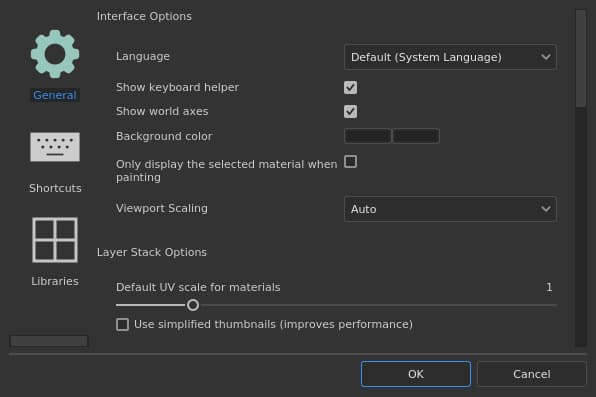
Task: Confirm settings with the OK button
Action: [416, 374]
